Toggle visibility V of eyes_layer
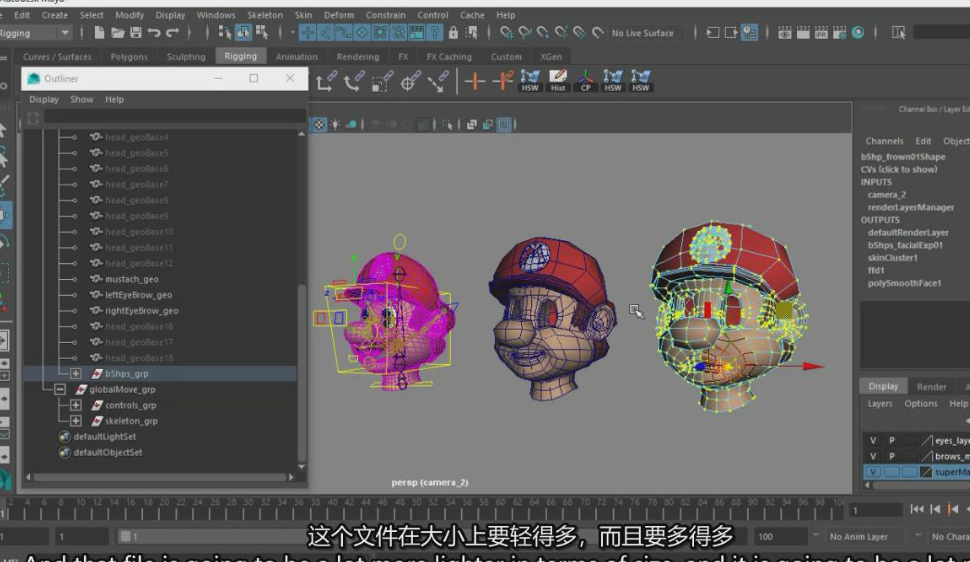 (x=873, y=441)
